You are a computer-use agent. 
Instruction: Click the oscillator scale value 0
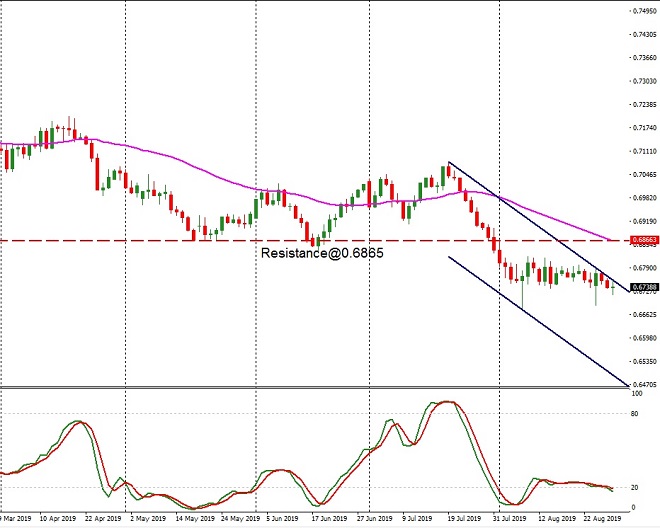(633, 508)
